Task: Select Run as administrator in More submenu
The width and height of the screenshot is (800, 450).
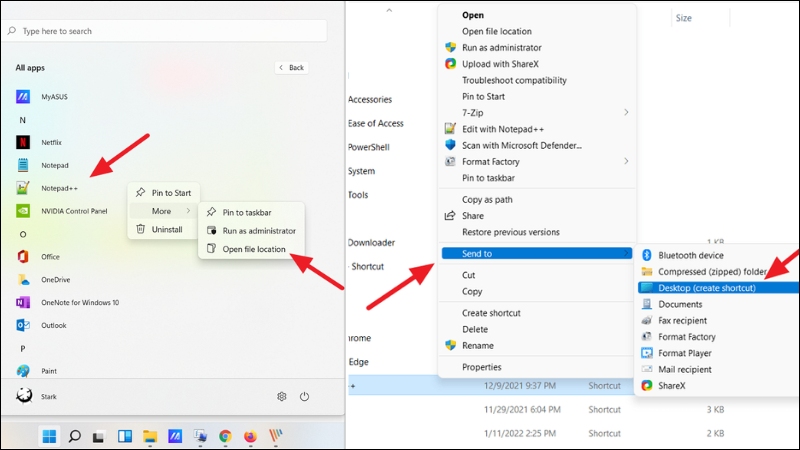Action: [x=252, y=231]
